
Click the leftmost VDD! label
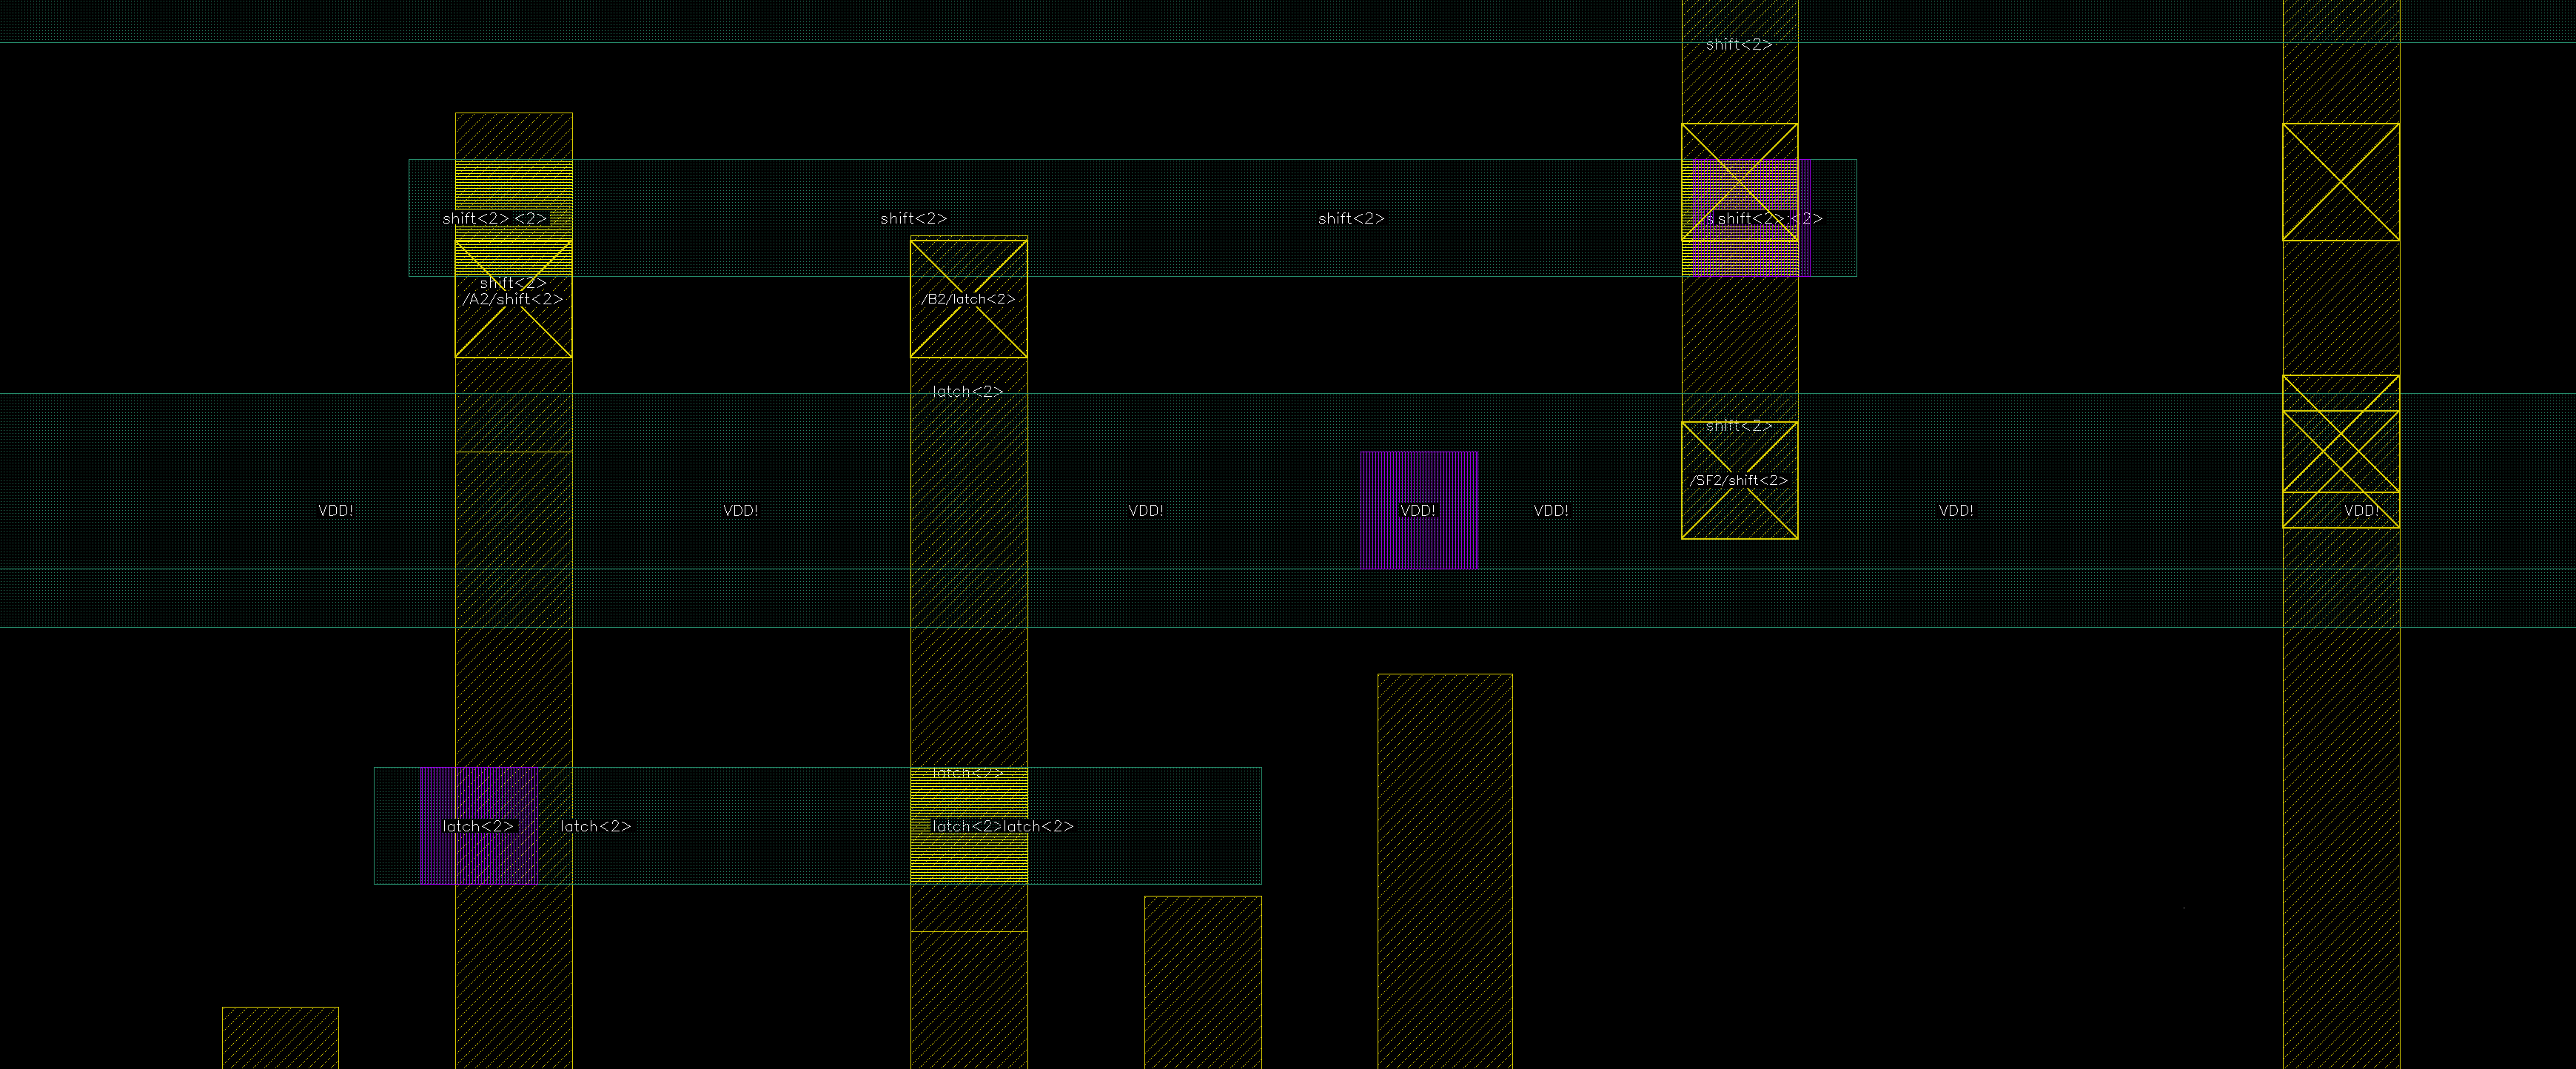pos(335,510)
